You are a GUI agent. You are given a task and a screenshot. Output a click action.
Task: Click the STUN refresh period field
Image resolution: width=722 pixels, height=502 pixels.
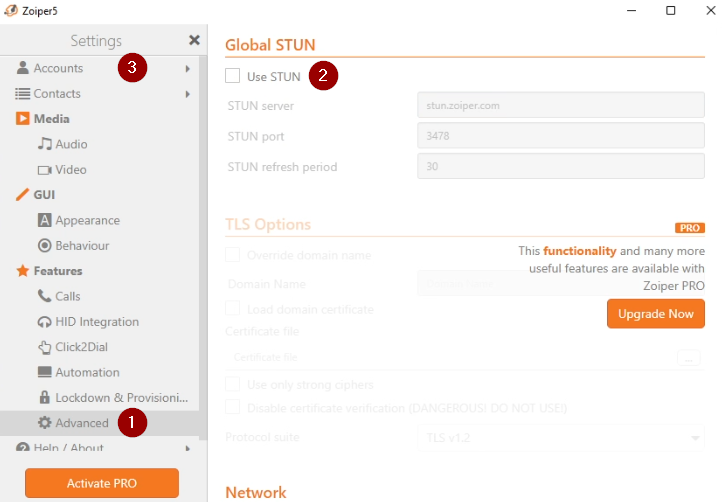click(561, 166)
